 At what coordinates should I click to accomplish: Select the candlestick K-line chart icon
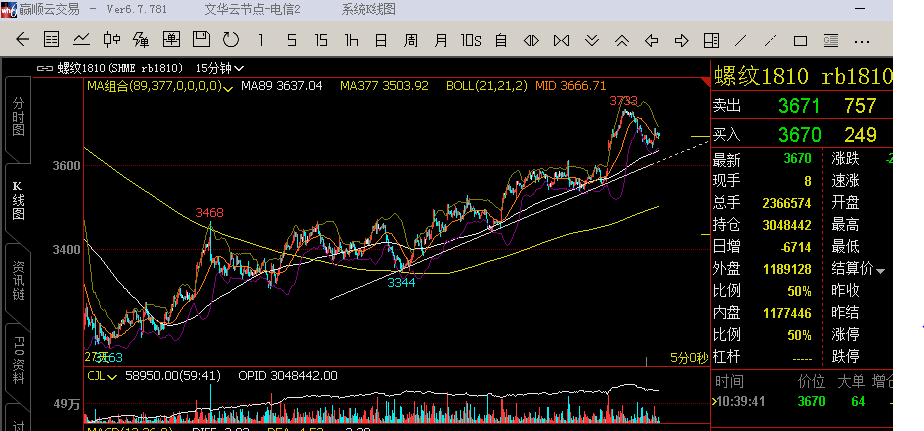[112, 40]
